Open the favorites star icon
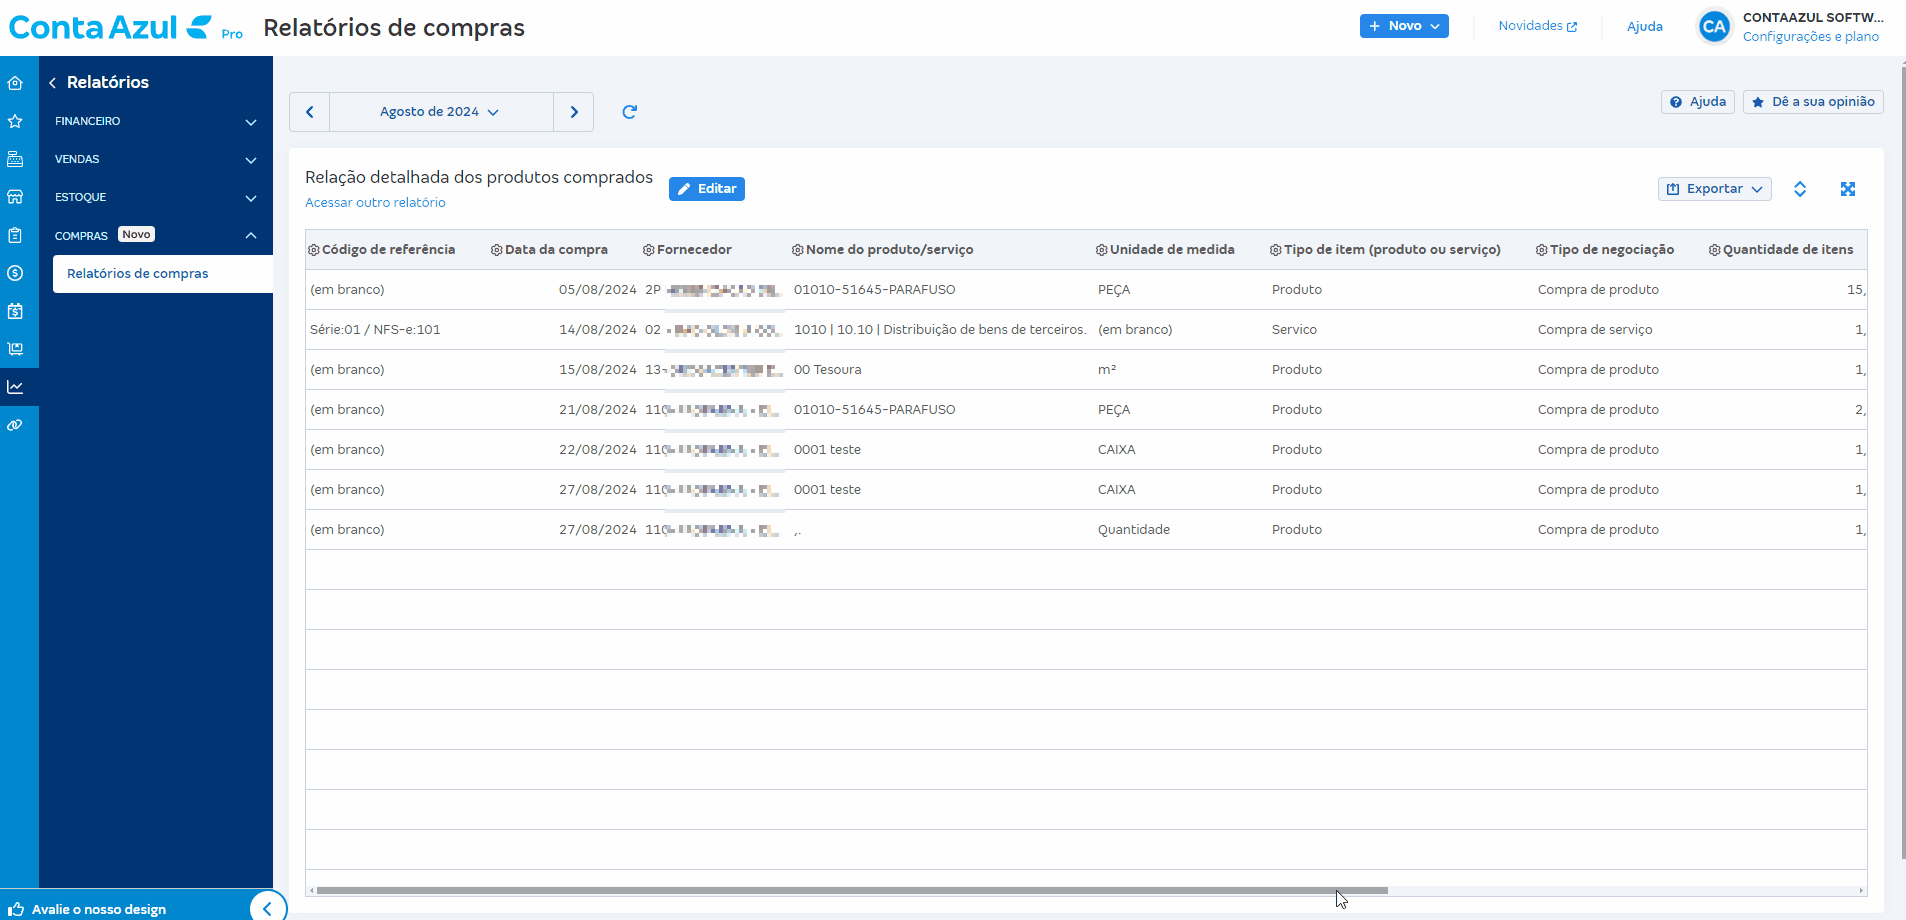Screen dimensions: 1906x920 (15, 121)
